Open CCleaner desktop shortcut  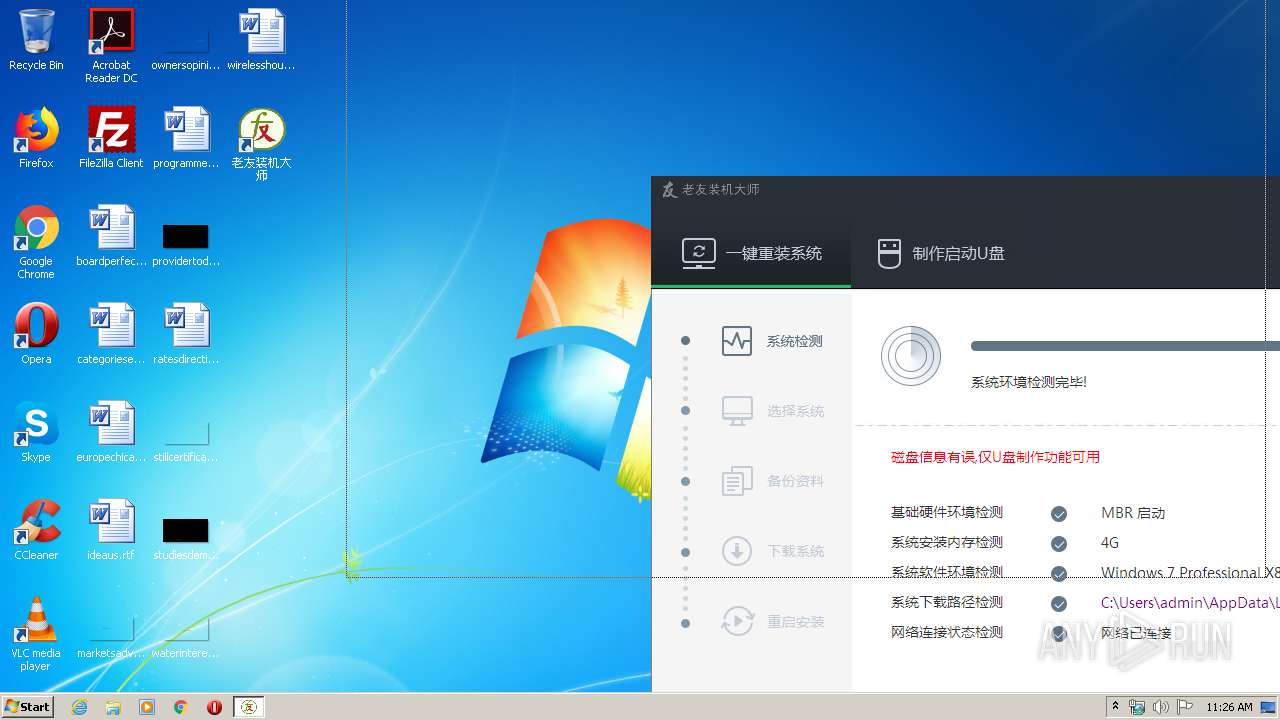click(36, 530)
